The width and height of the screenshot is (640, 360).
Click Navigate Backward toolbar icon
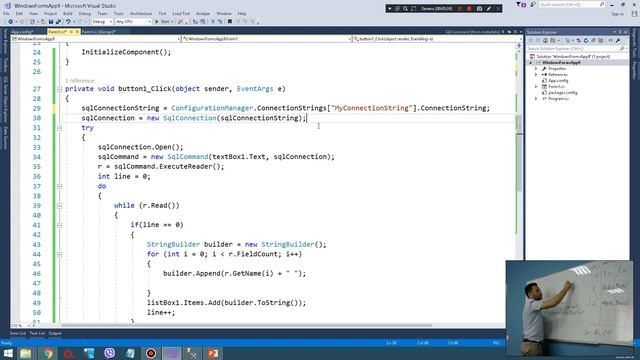[11, 22]
